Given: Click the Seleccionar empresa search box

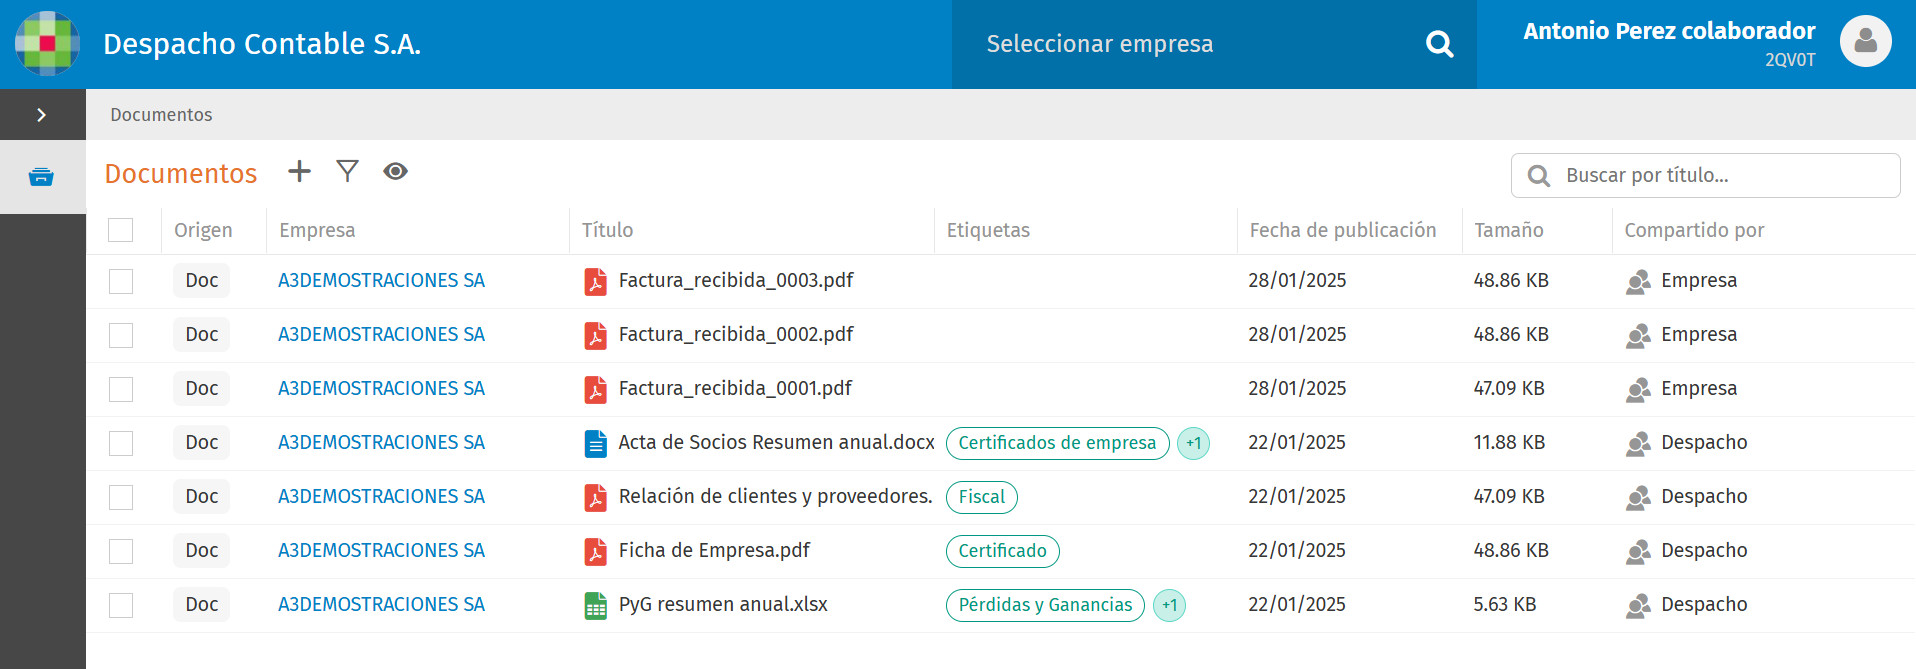Looking at the screenshot, I should (1214, 44).
